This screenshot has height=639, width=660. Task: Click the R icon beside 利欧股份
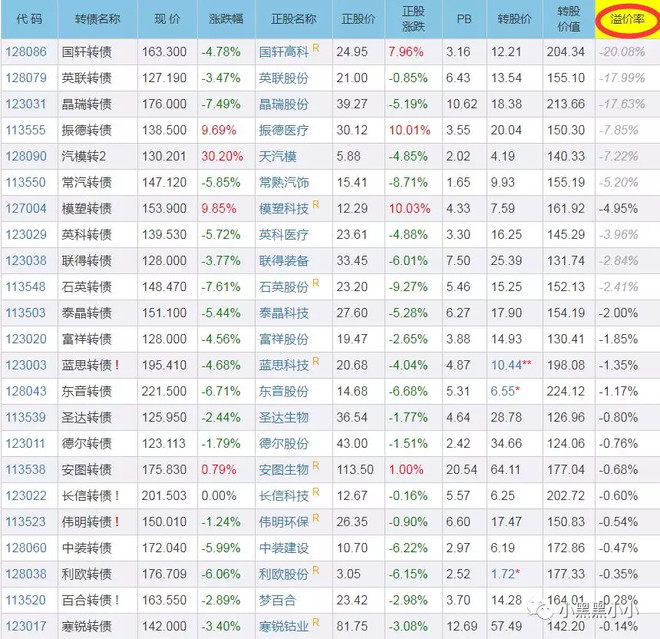click(x=316, y=570)
